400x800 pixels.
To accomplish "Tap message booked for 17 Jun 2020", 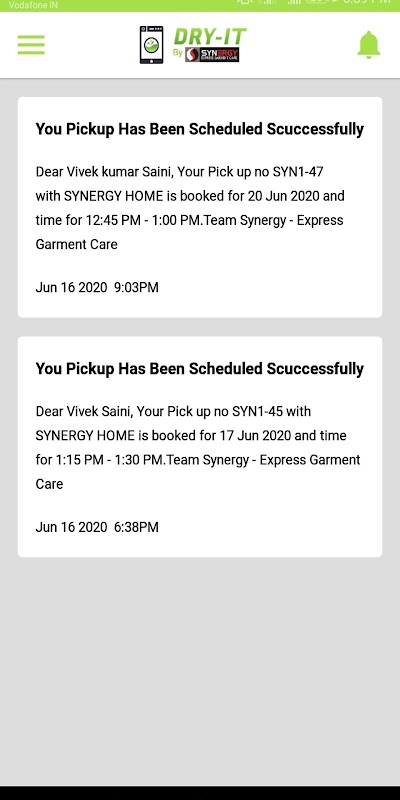I will (198, 447).
